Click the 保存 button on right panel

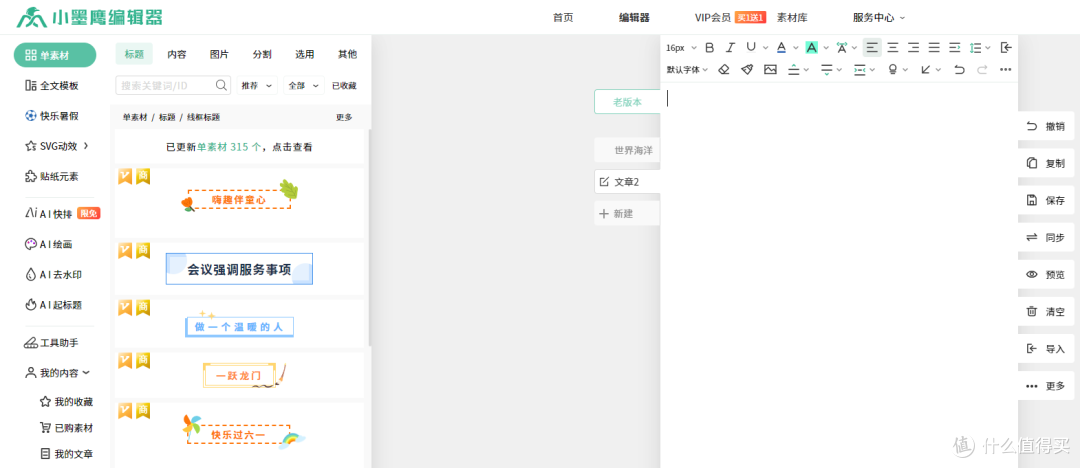1046,201
